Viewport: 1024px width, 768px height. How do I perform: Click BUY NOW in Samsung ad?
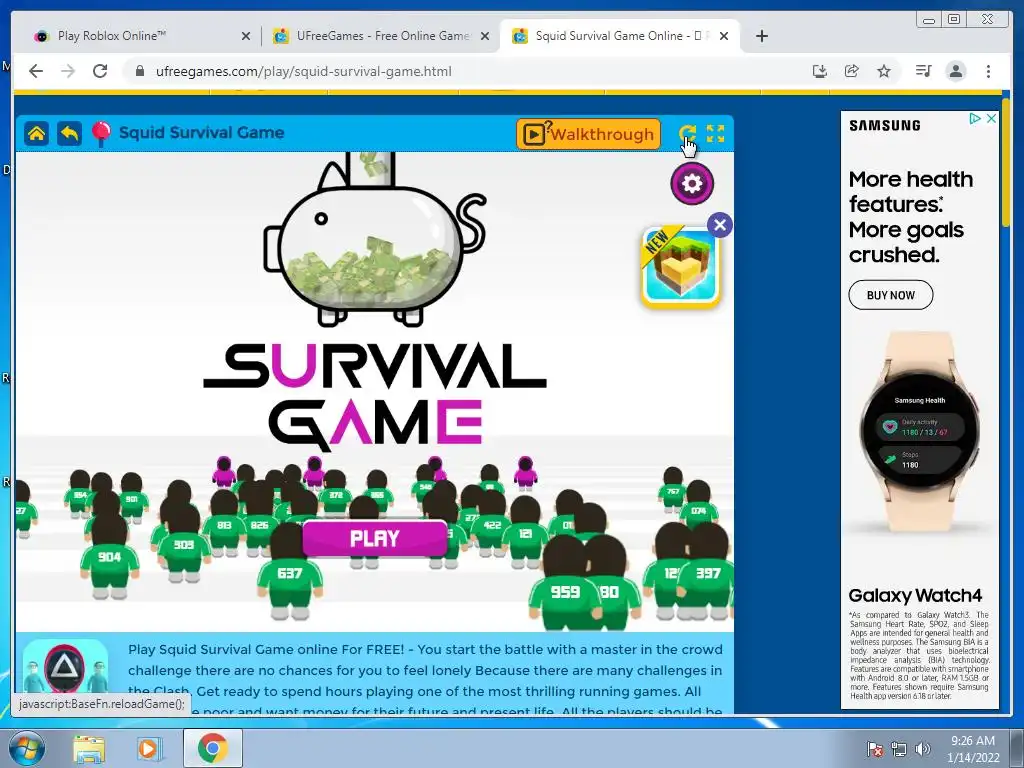click(891, 295)
